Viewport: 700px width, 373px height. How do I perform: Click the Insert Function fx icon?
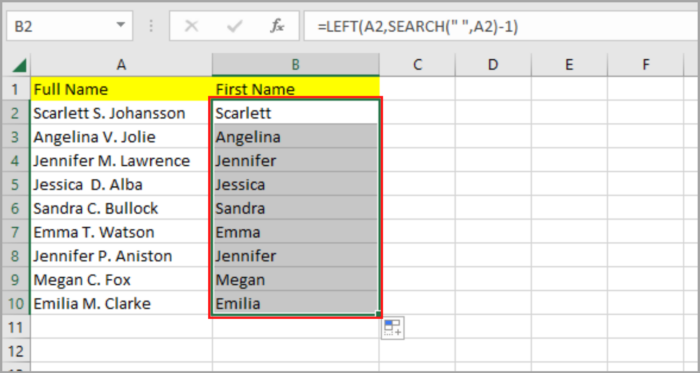click(x=277, y=26)
